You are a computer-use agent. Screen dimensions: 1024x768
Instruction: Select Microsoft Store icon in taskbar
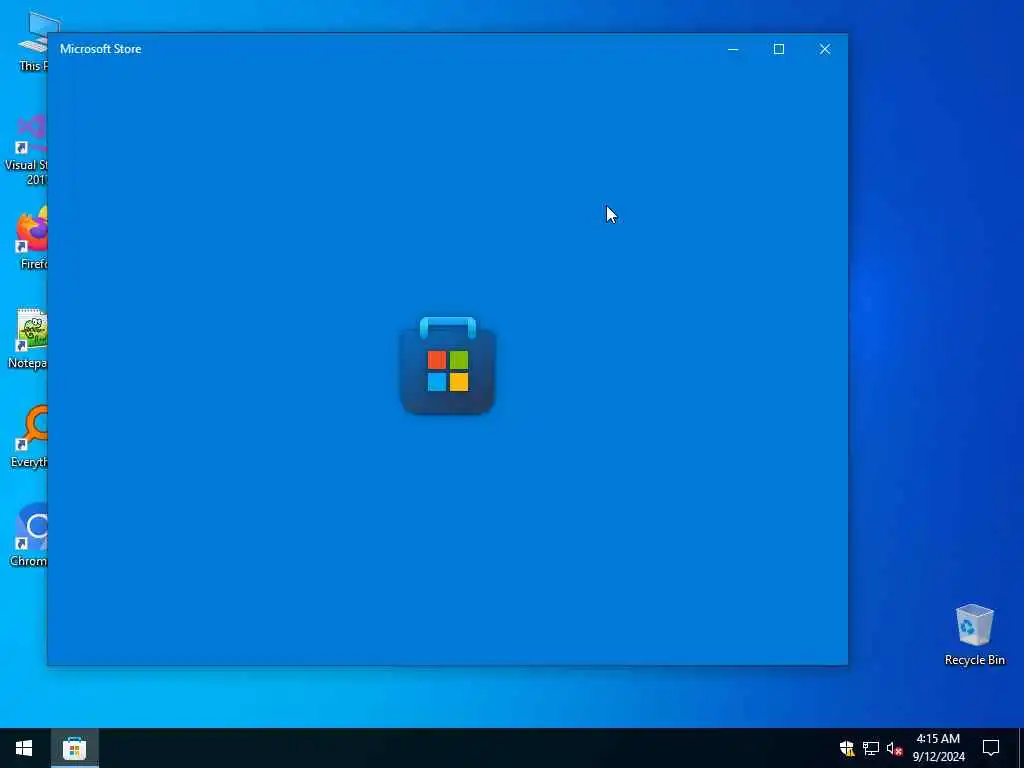(74, 748)
